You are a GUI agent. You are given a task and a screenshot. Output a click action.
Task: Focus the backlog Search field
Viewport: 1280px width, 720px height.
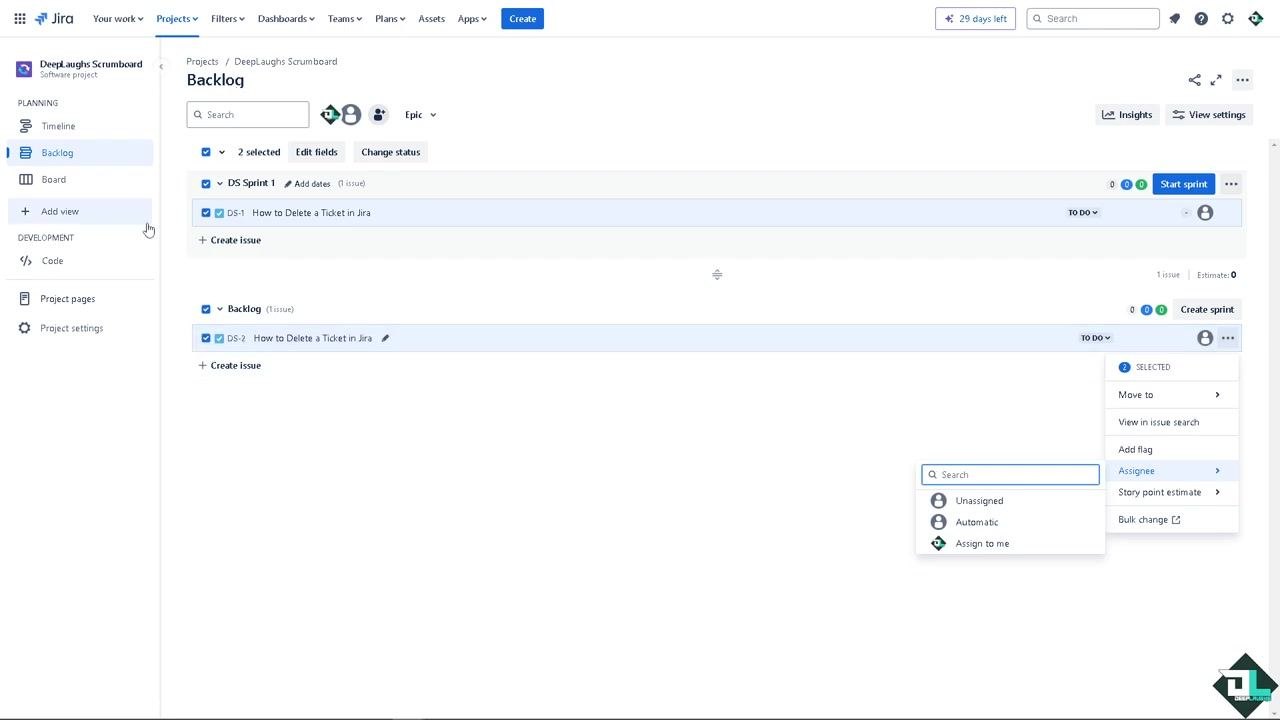(248, 115)
